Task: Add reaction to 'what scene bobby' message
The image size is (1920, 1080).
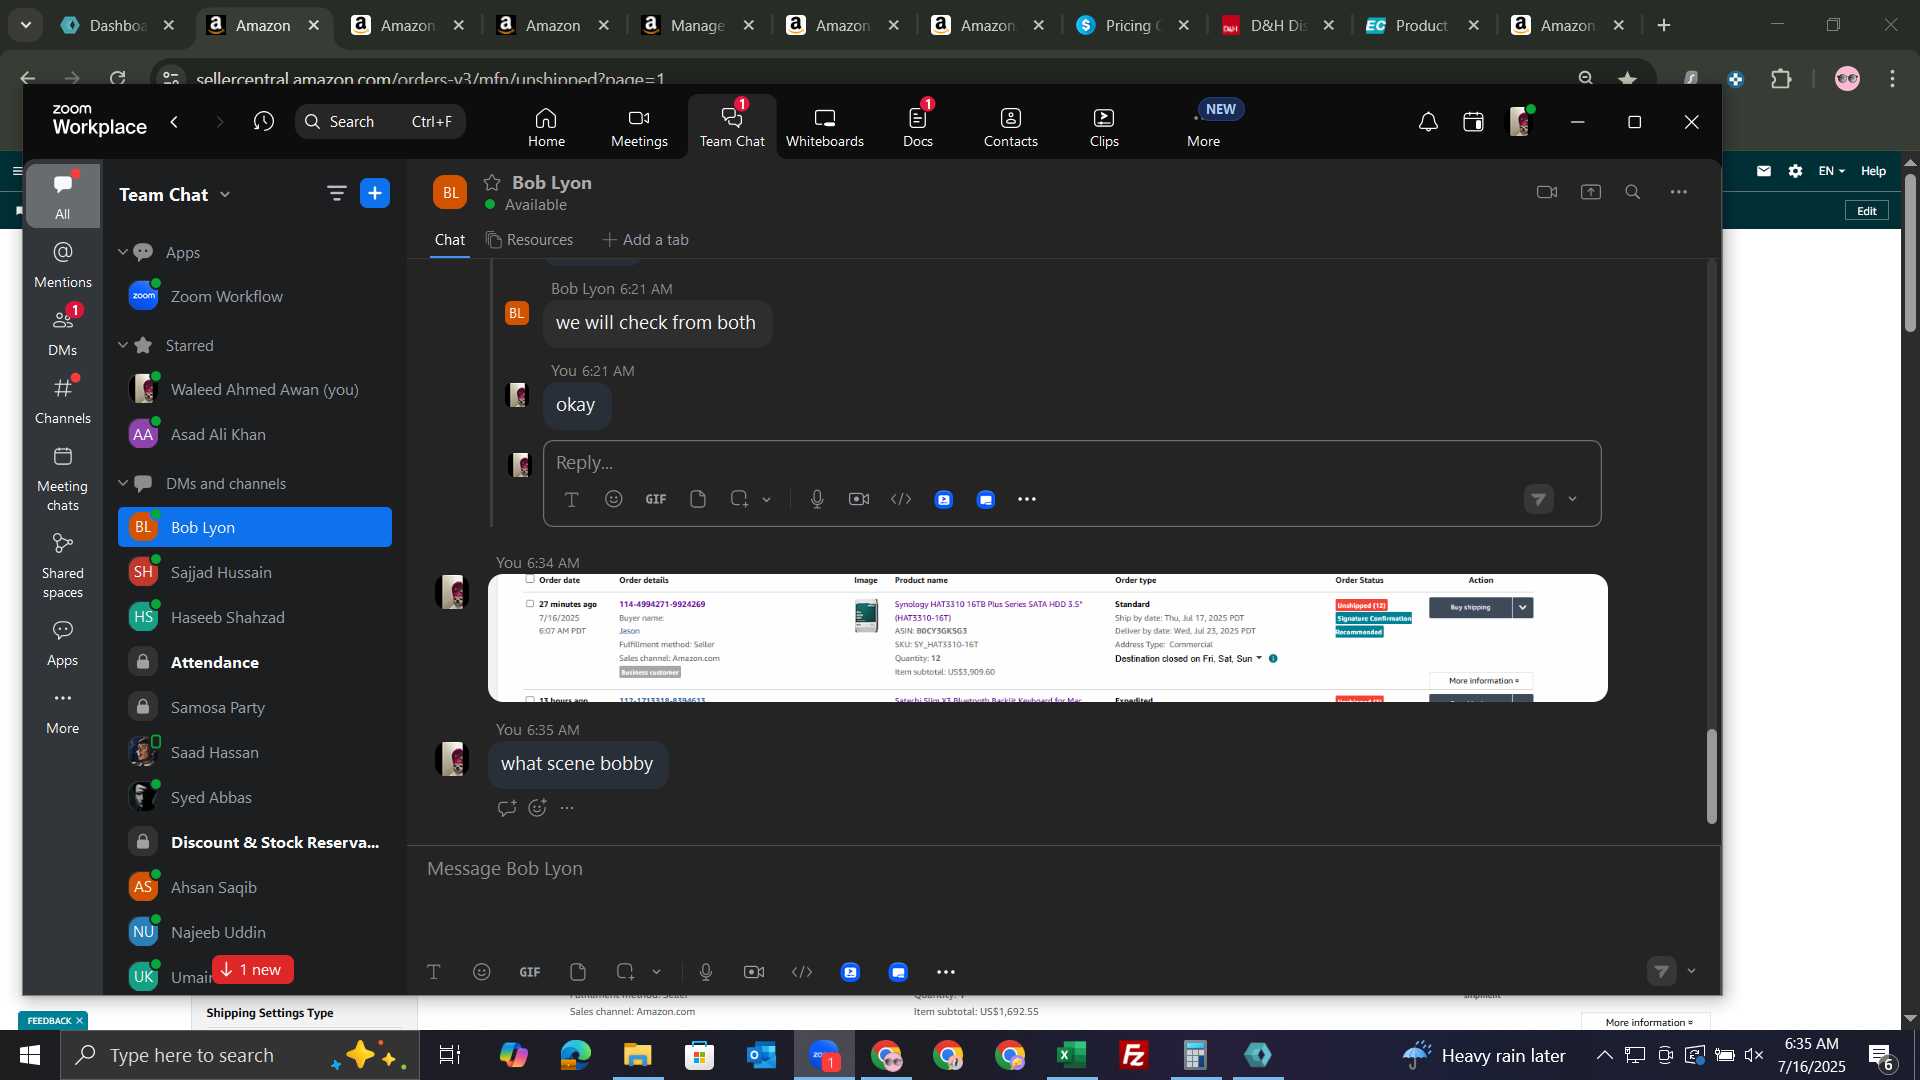Action: [537, 808]
